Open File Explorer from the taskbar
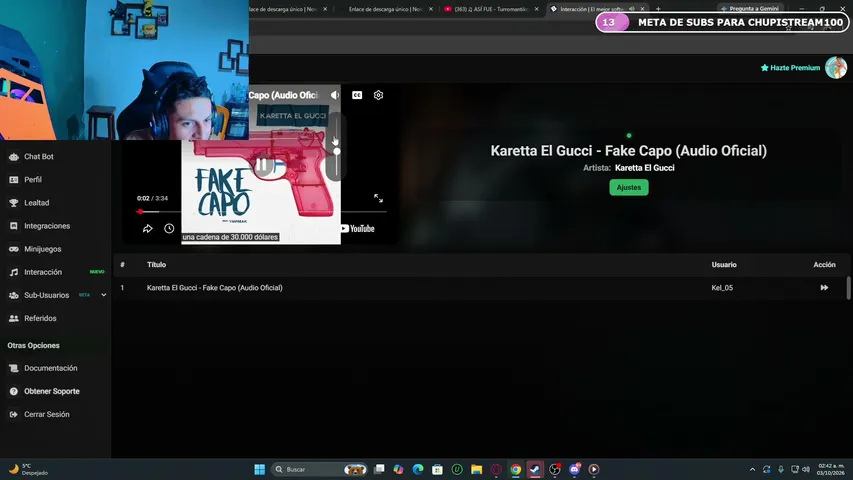The width and height of the screenshot is (853, 480). tap(477, 469)
